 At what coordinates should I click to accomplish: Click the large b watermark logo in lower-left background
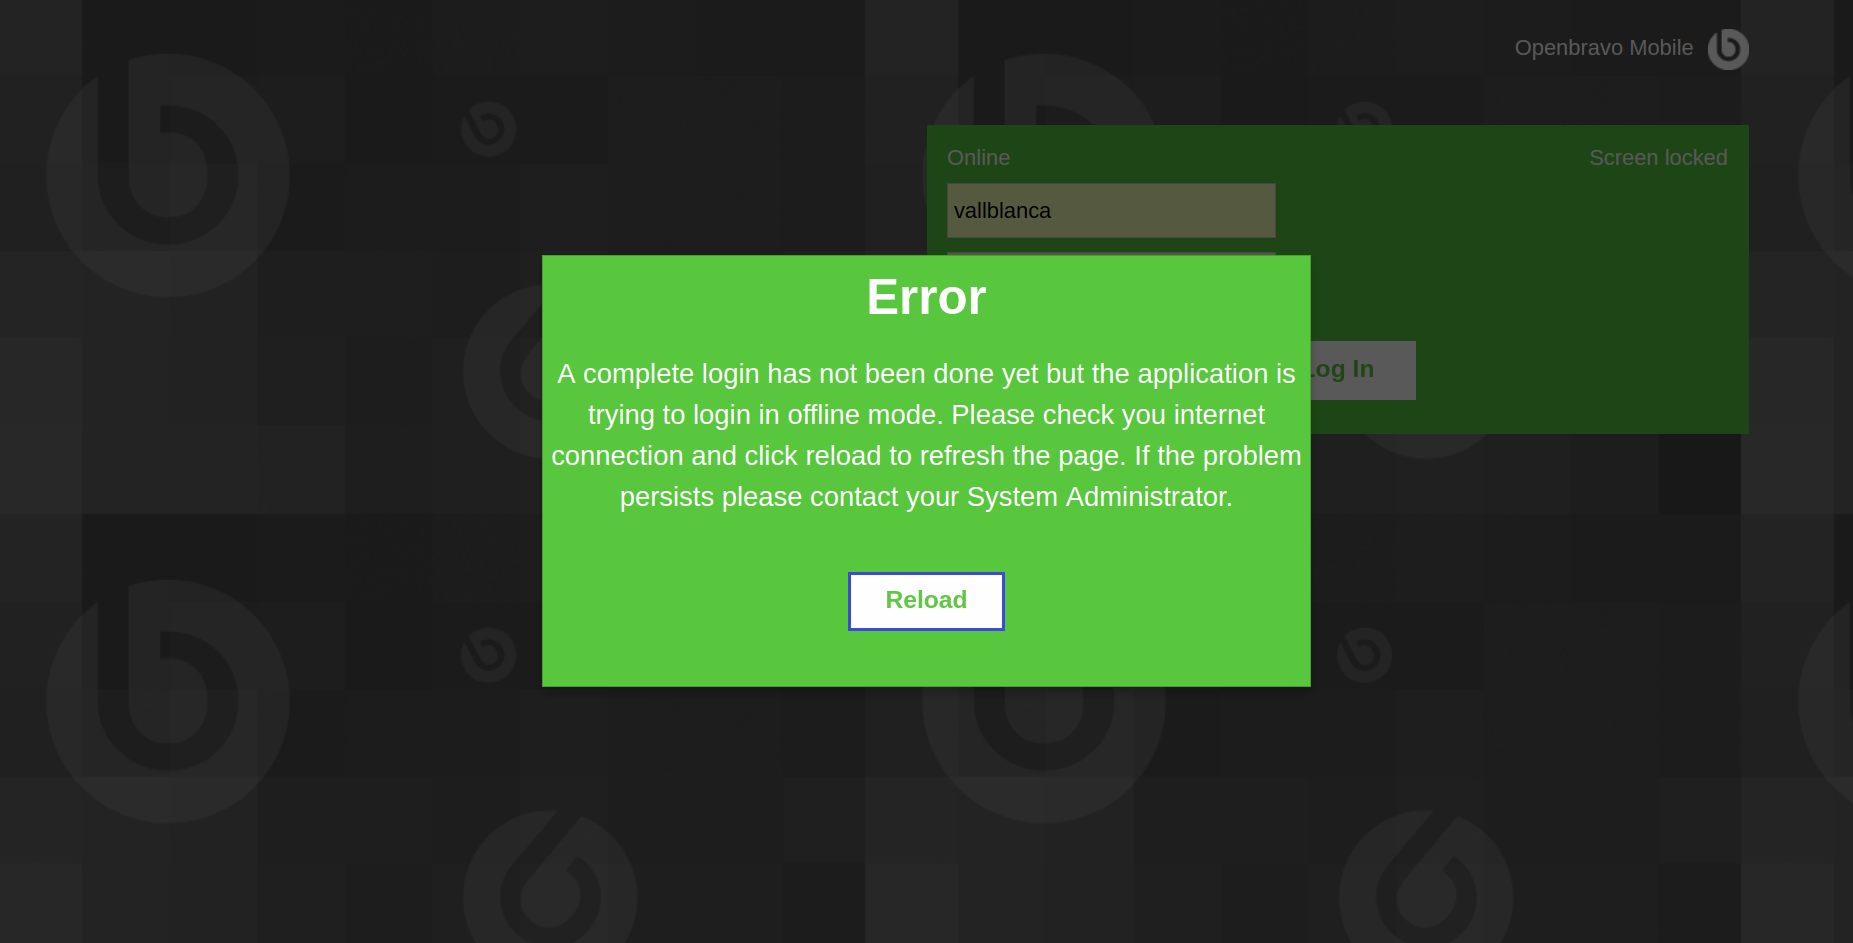(168, 701)
